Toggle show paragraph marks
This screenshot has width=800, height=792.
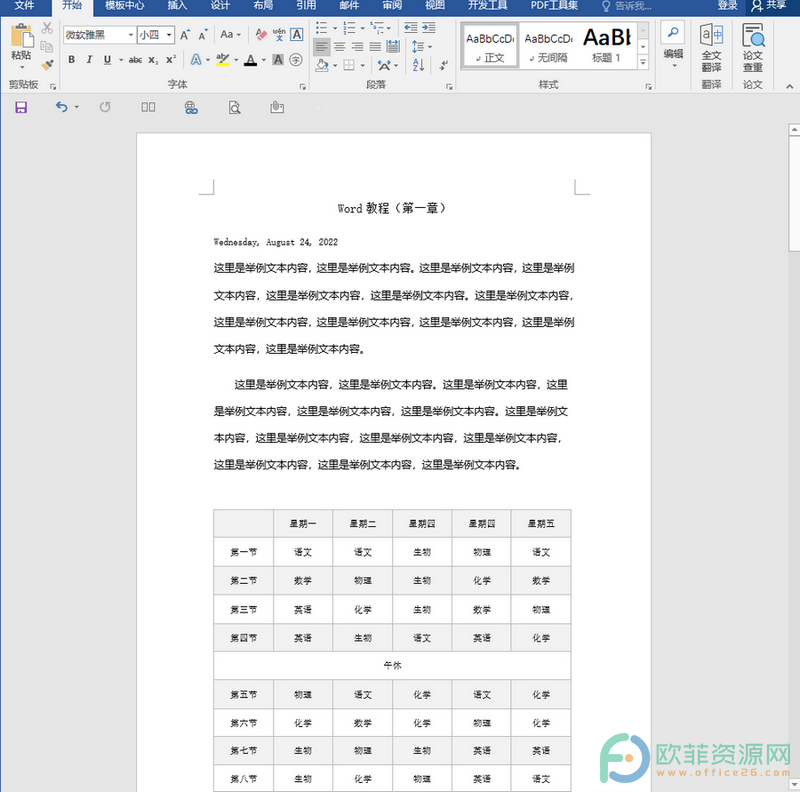443,65
